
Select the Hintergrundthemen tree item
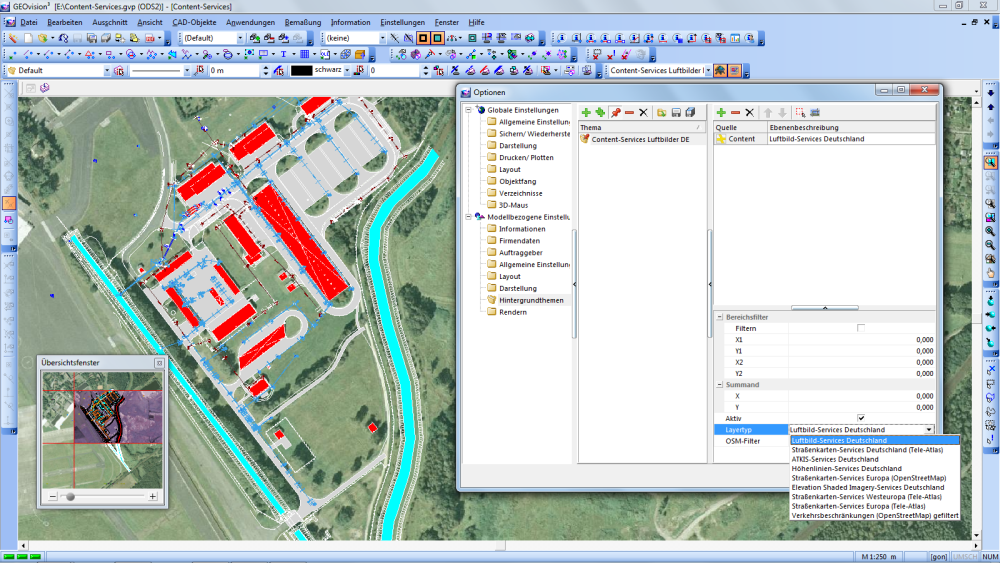[531, 300]
